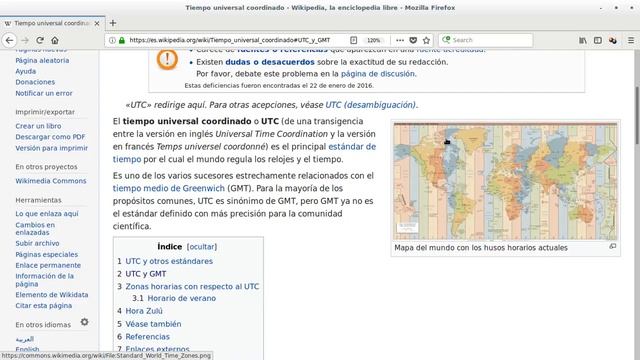
Task: Jump to Hora Zulú section
Action: pos(144,311)
